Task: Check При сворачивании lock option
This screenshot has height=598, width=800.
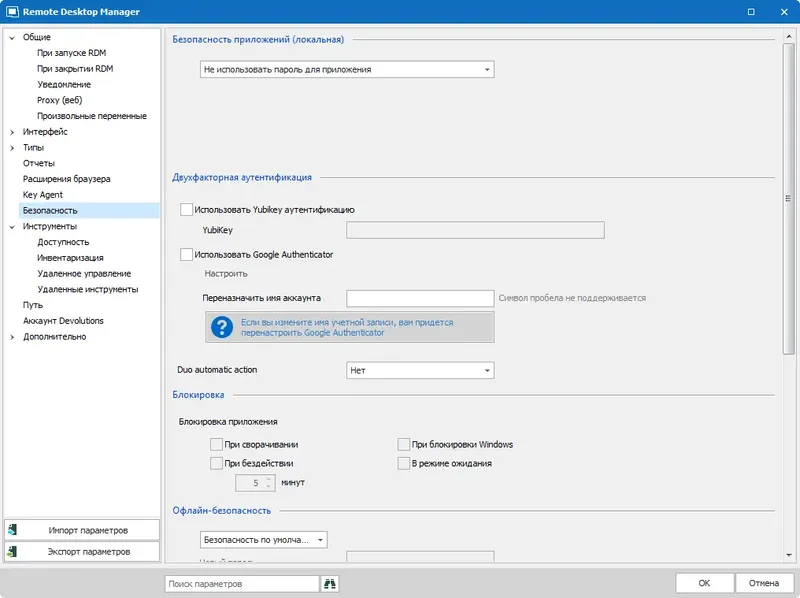Action: (x=217, y=444)
